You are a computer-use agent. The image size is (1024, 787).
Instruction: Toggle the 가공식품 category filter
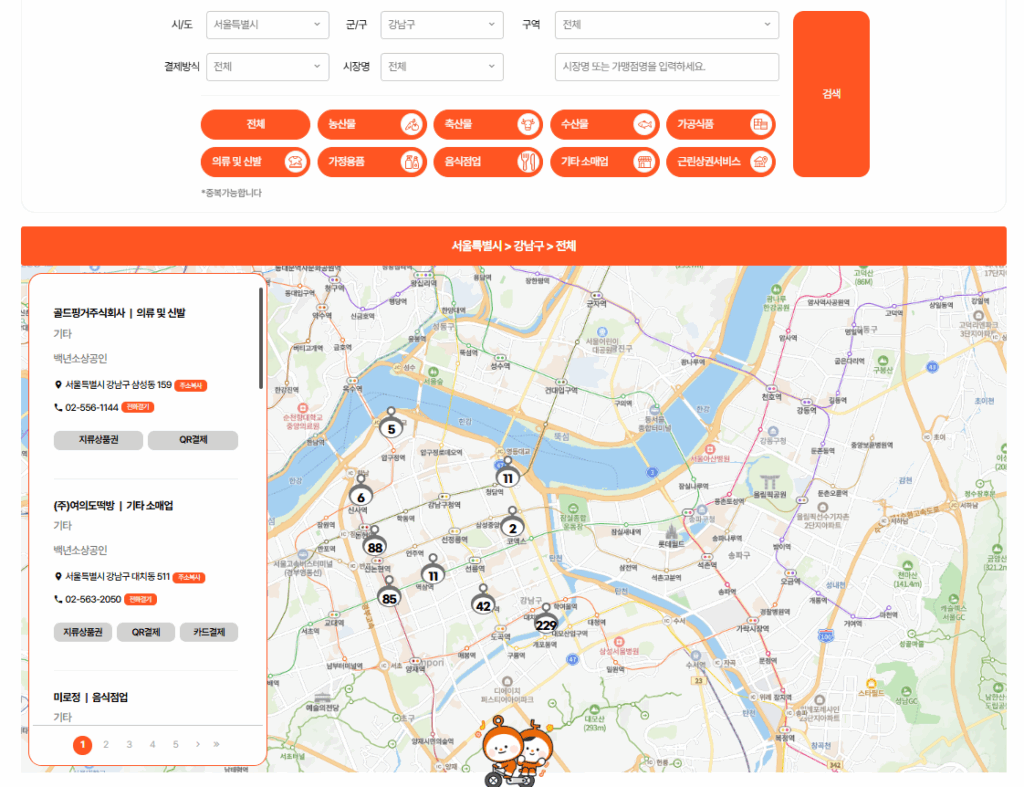point(720,125)
